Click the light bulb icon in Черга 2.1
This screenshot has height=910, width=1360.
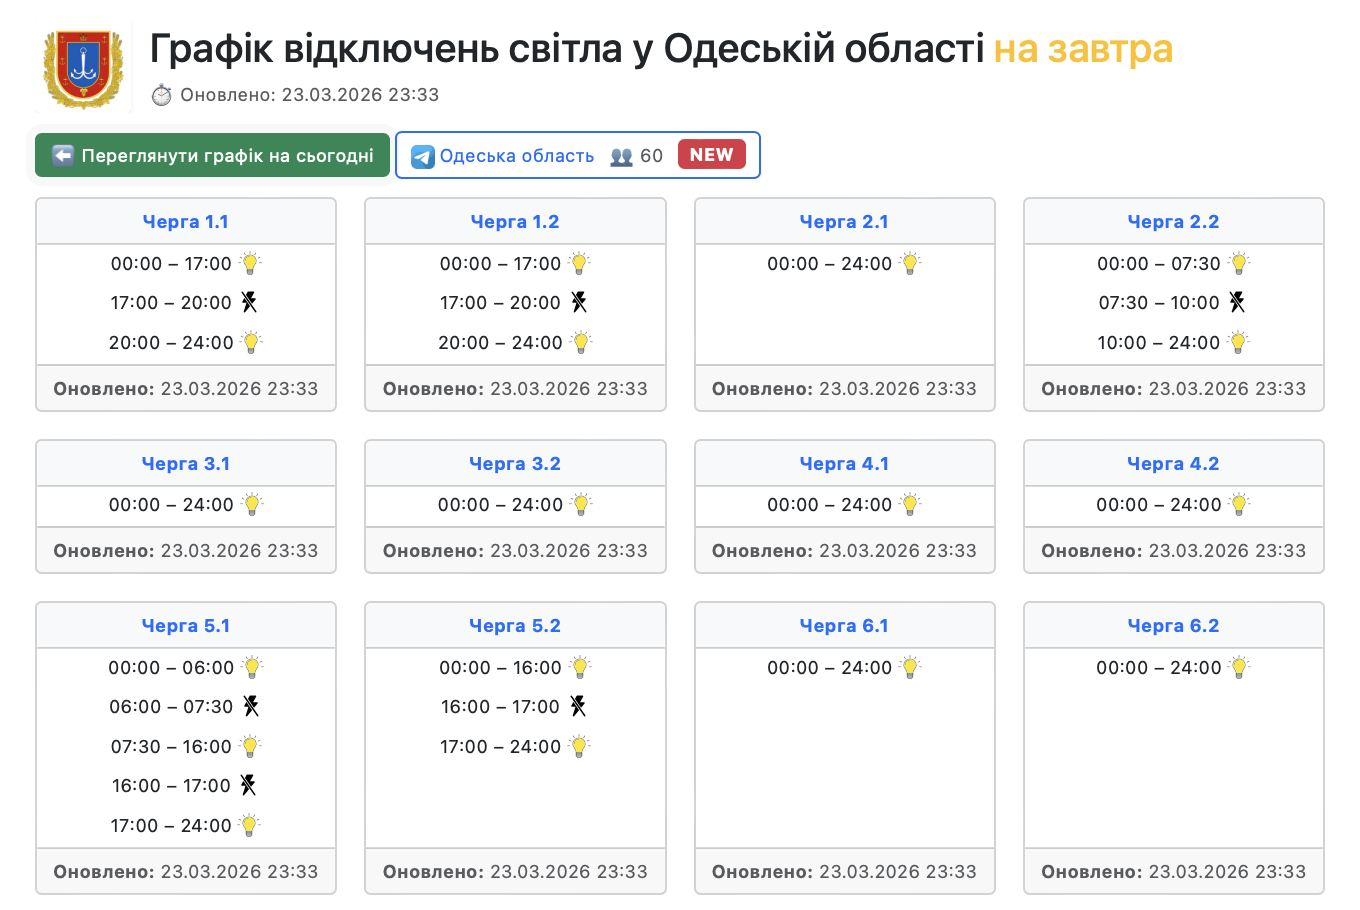click(910, 264)
